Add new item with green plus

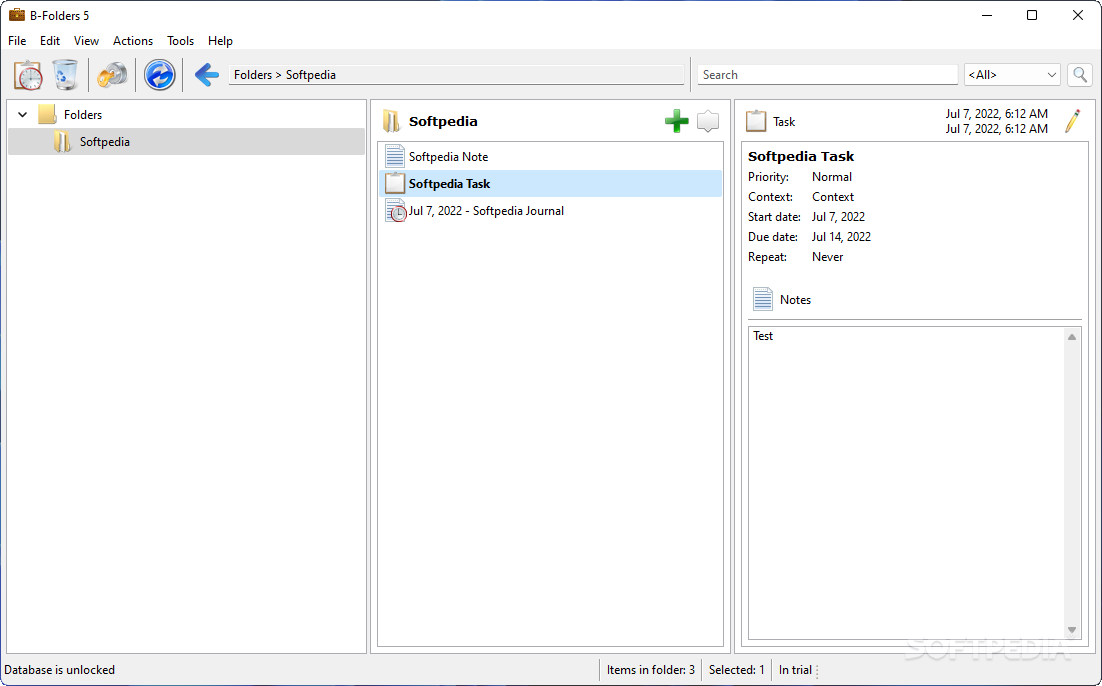tap(676, 121)
